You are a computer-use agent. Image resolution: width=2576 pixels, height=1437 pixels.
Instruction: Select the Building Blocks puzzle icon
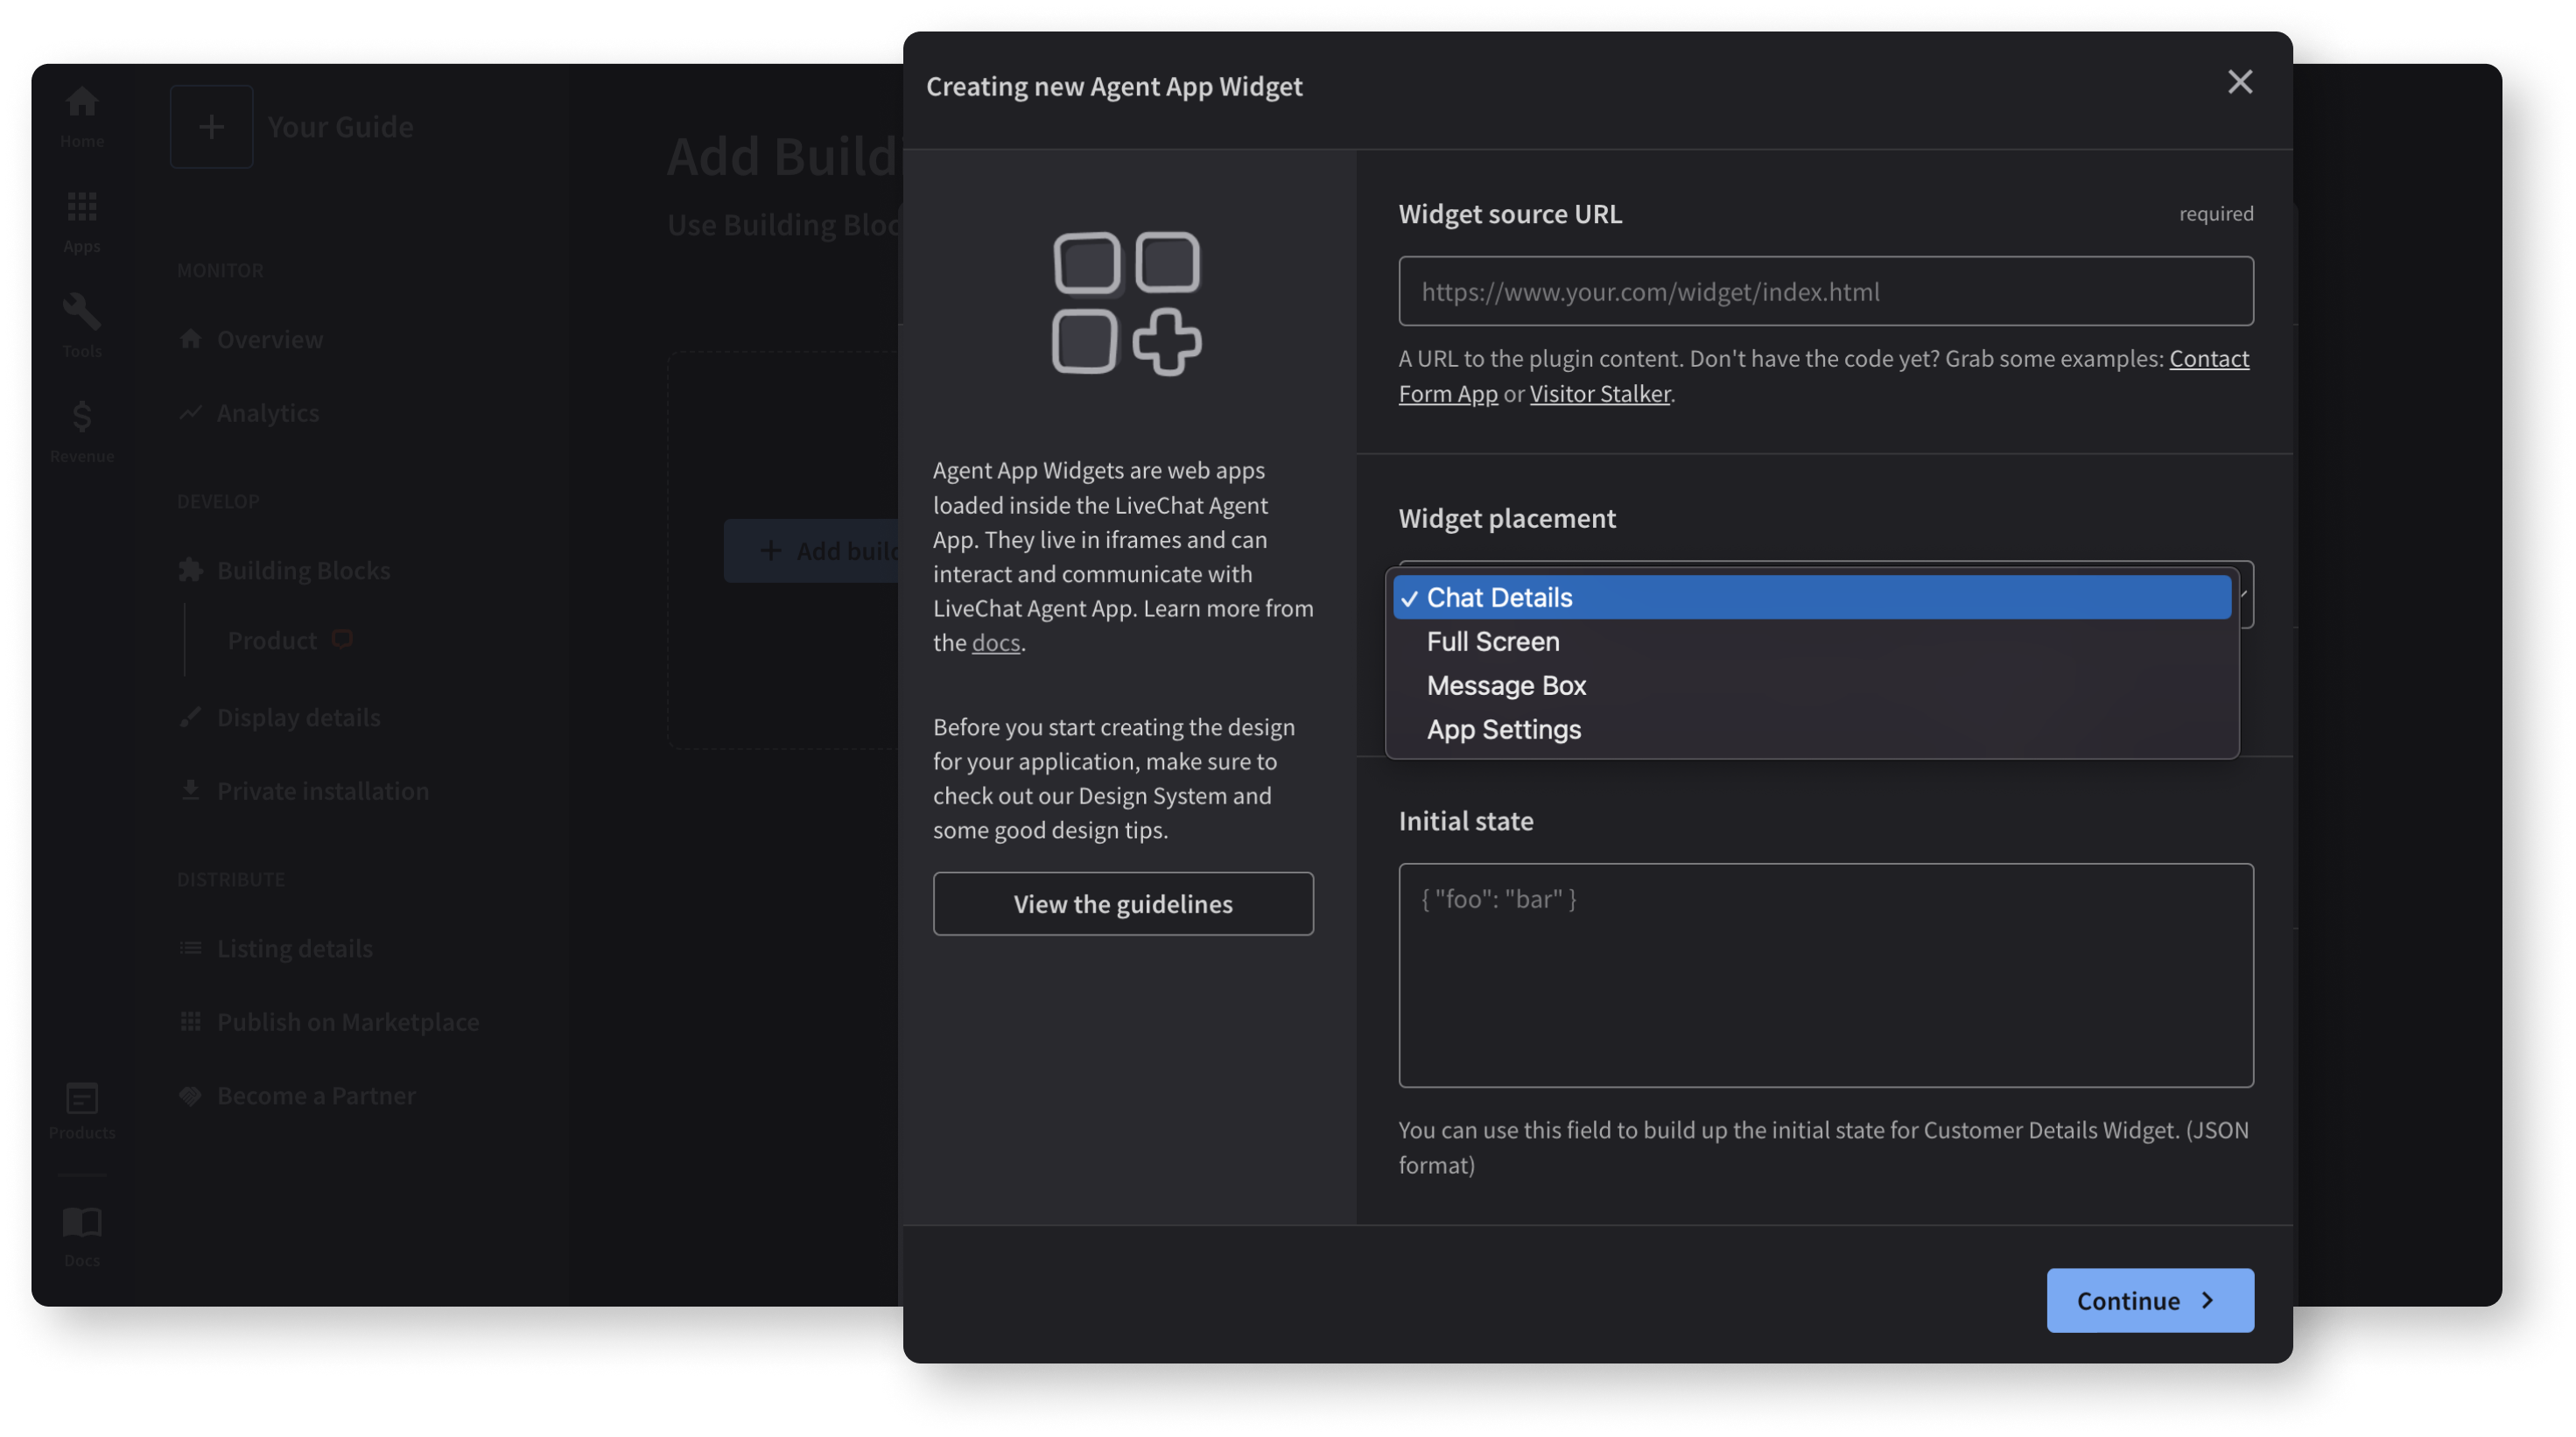coord(190,569)
